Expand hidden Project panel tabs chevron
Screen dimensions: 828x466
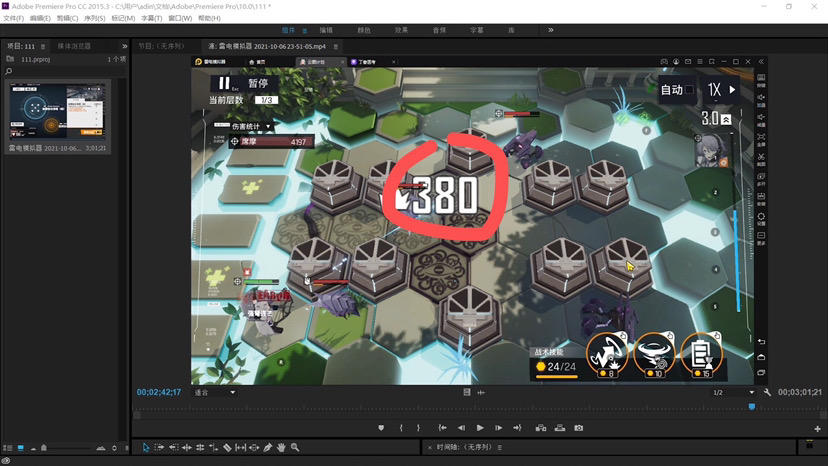[125, 46]
